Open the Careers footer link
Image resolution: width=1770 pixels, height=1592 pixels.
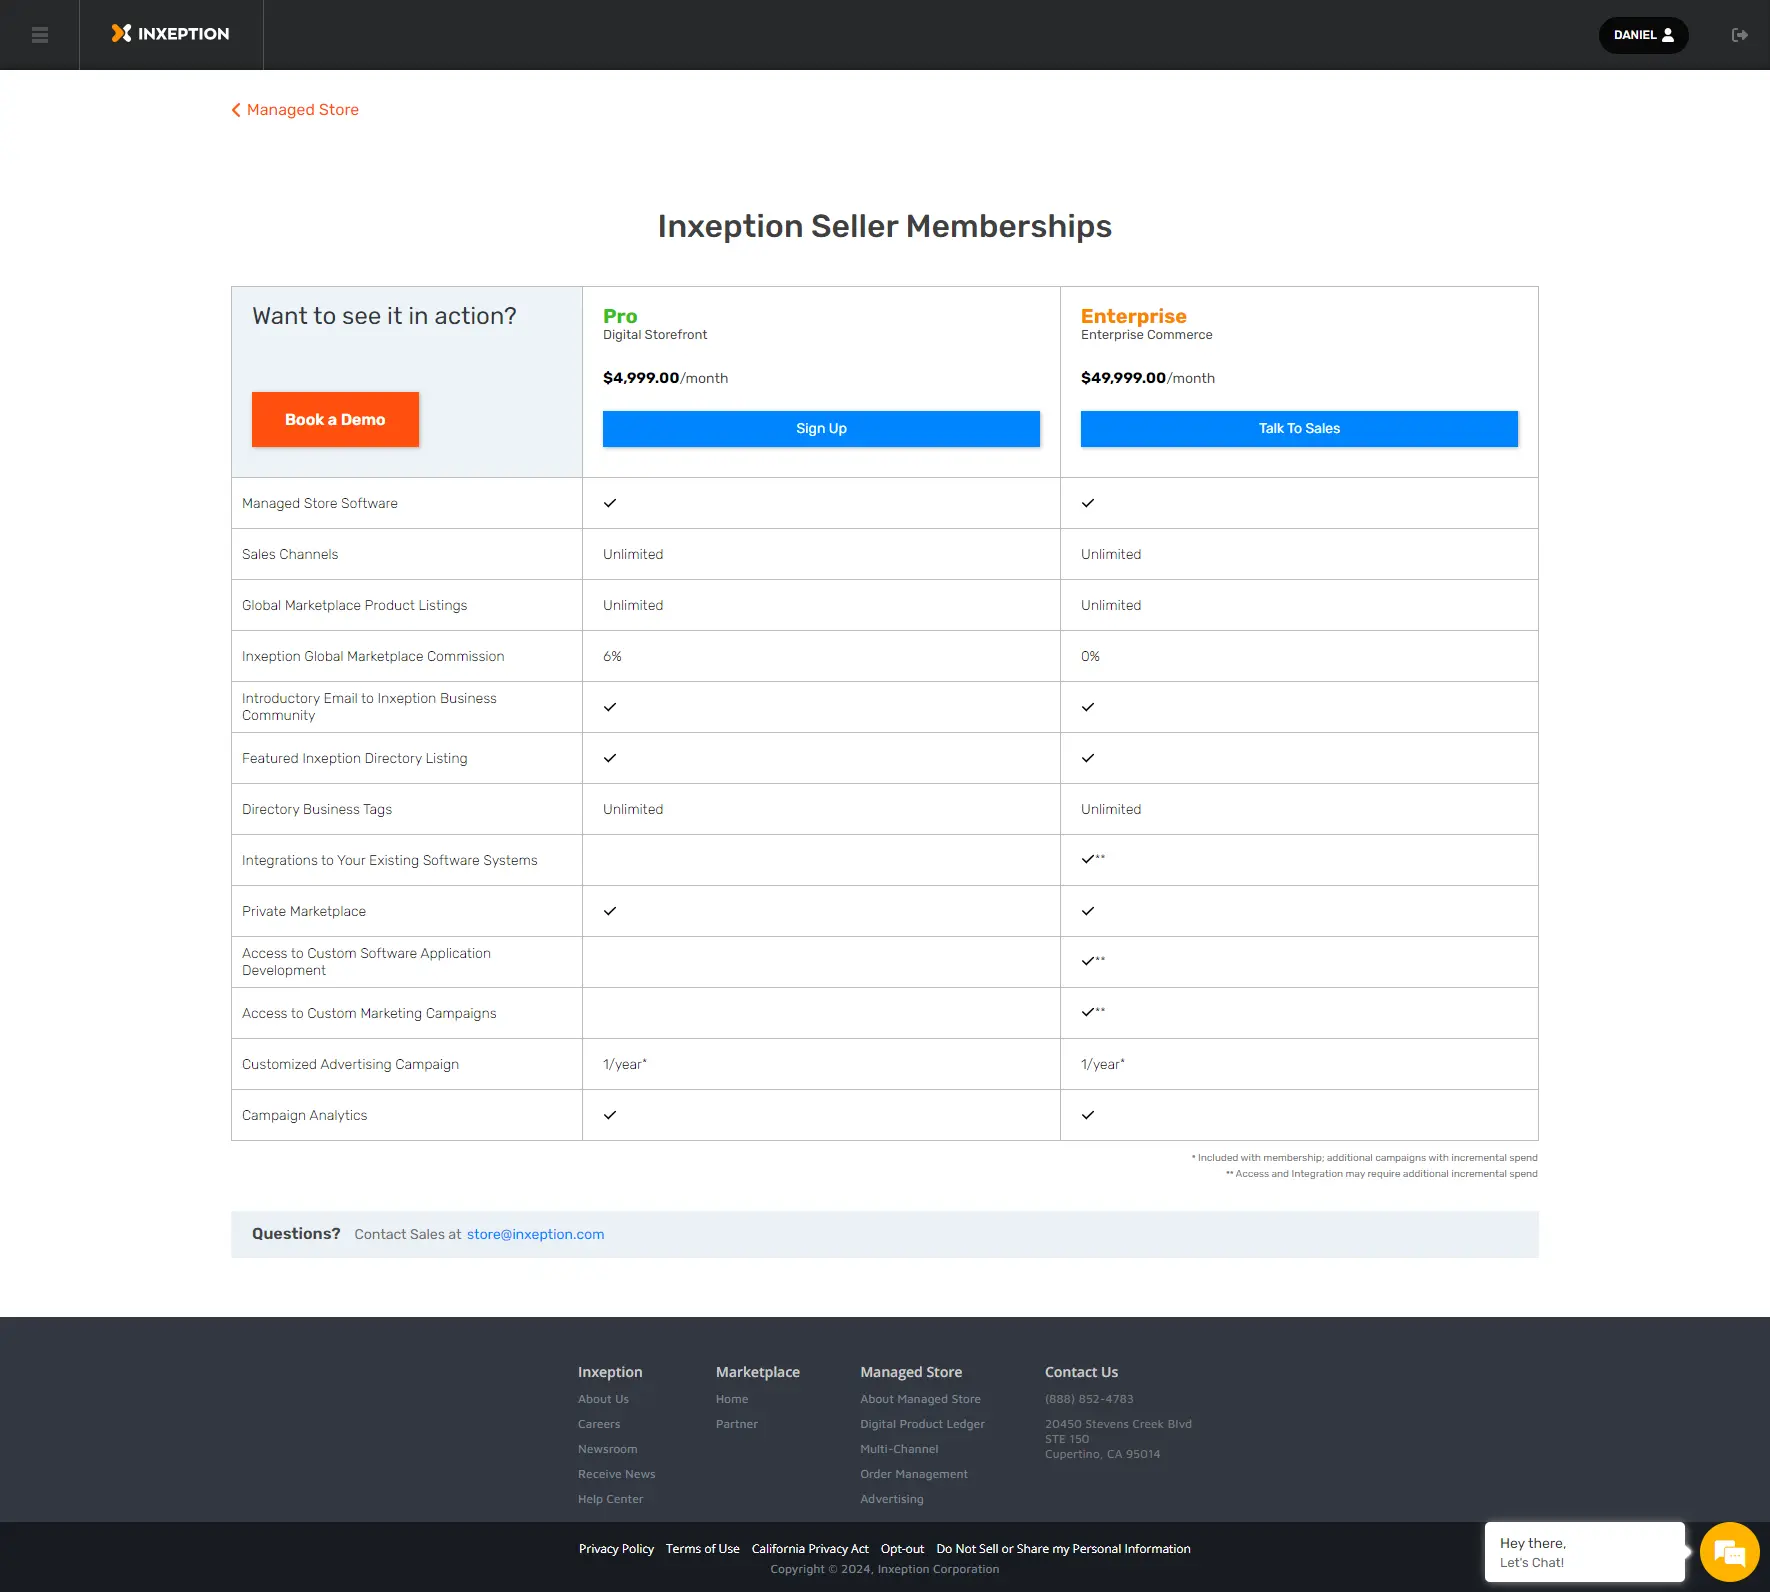coord(599,1425)
